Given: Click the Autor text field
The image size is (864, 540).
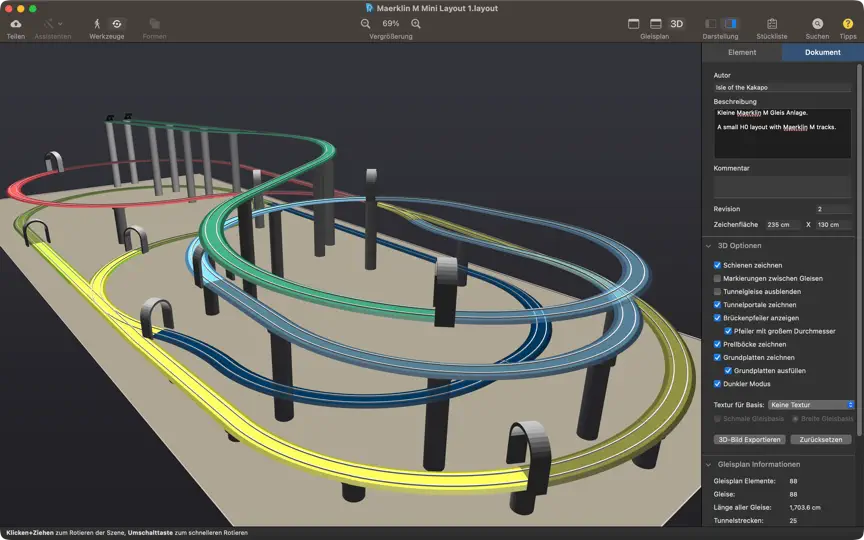Looking at the screenshot, I should [x=782, y=88].
